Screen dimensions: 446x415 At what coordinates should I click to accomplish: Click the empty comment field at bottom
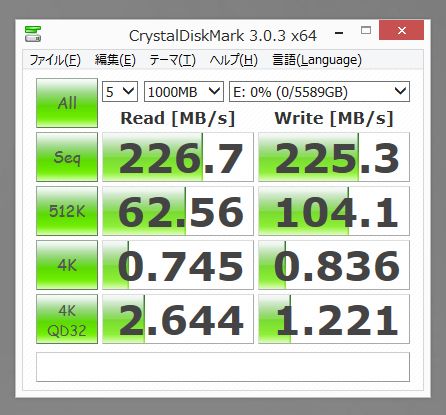pyautogui.click(x=223, y=367)
